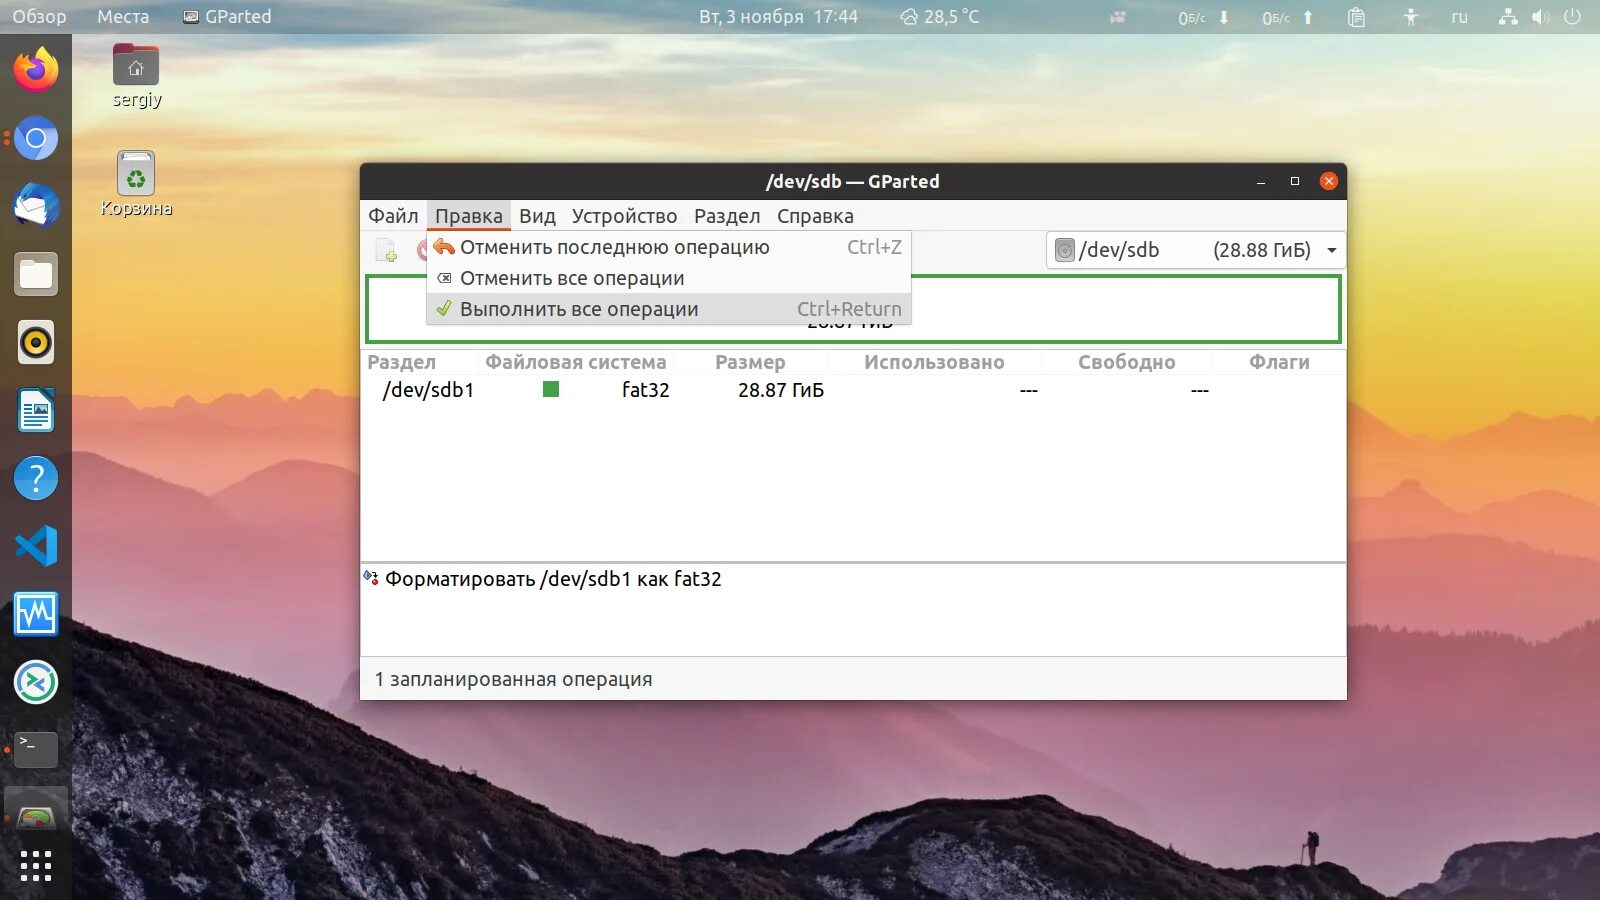The height and width of the screenshot is (900, 1600).
Task: Select the /dev/sdb1 partition row
Action: click(x=853, y=390)
